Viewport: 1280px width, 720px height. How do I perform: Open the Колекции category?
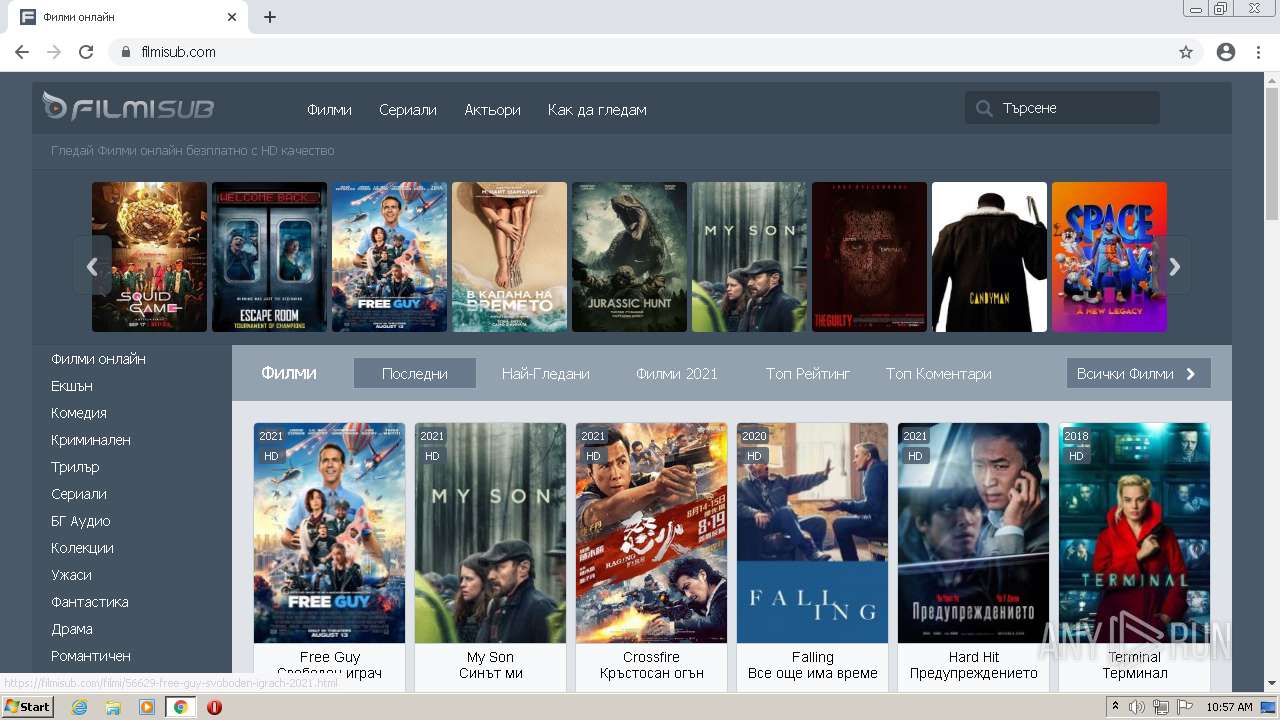(x=82, y=548)
